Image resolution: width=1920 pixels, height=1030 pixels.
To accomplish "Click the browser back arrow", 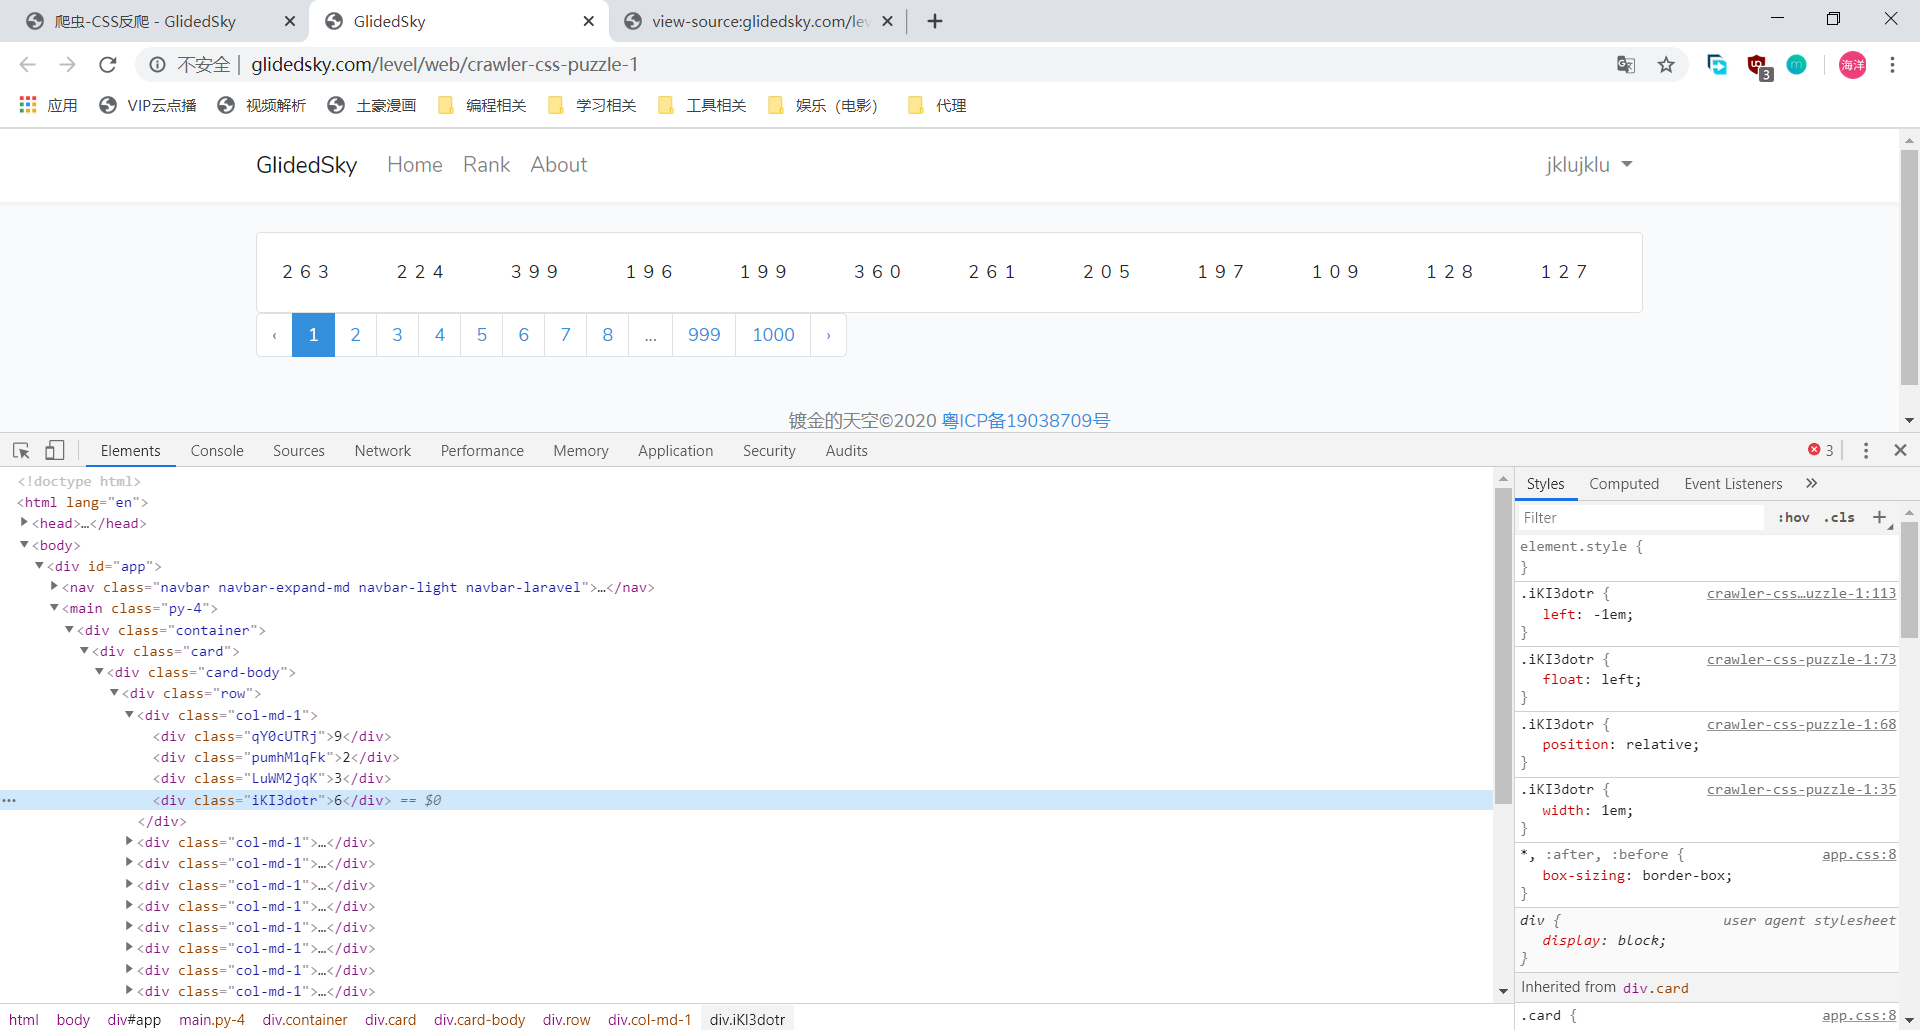I will (27, 65).
